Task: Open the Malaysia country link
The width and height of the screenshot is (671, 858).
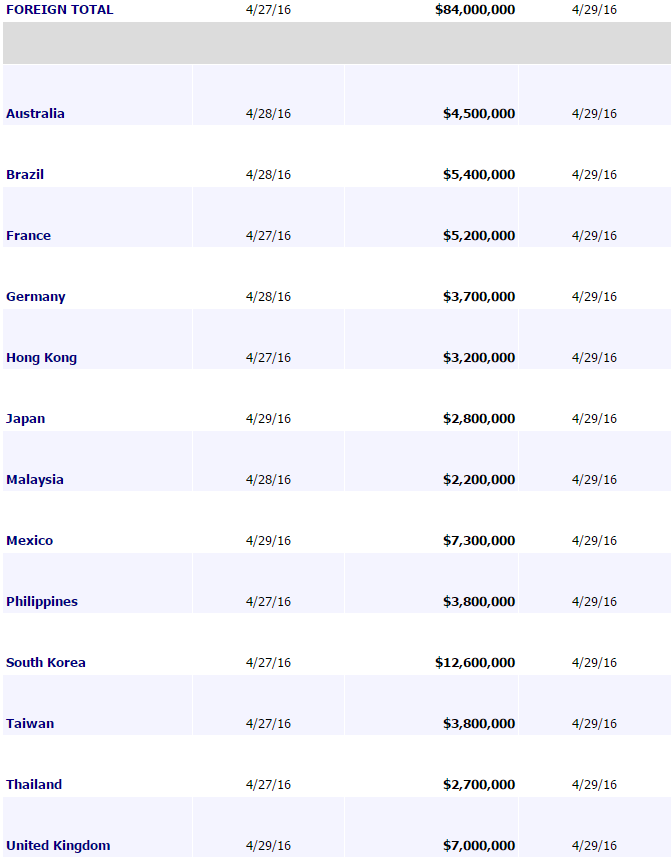Action: (x=34, y=480)
